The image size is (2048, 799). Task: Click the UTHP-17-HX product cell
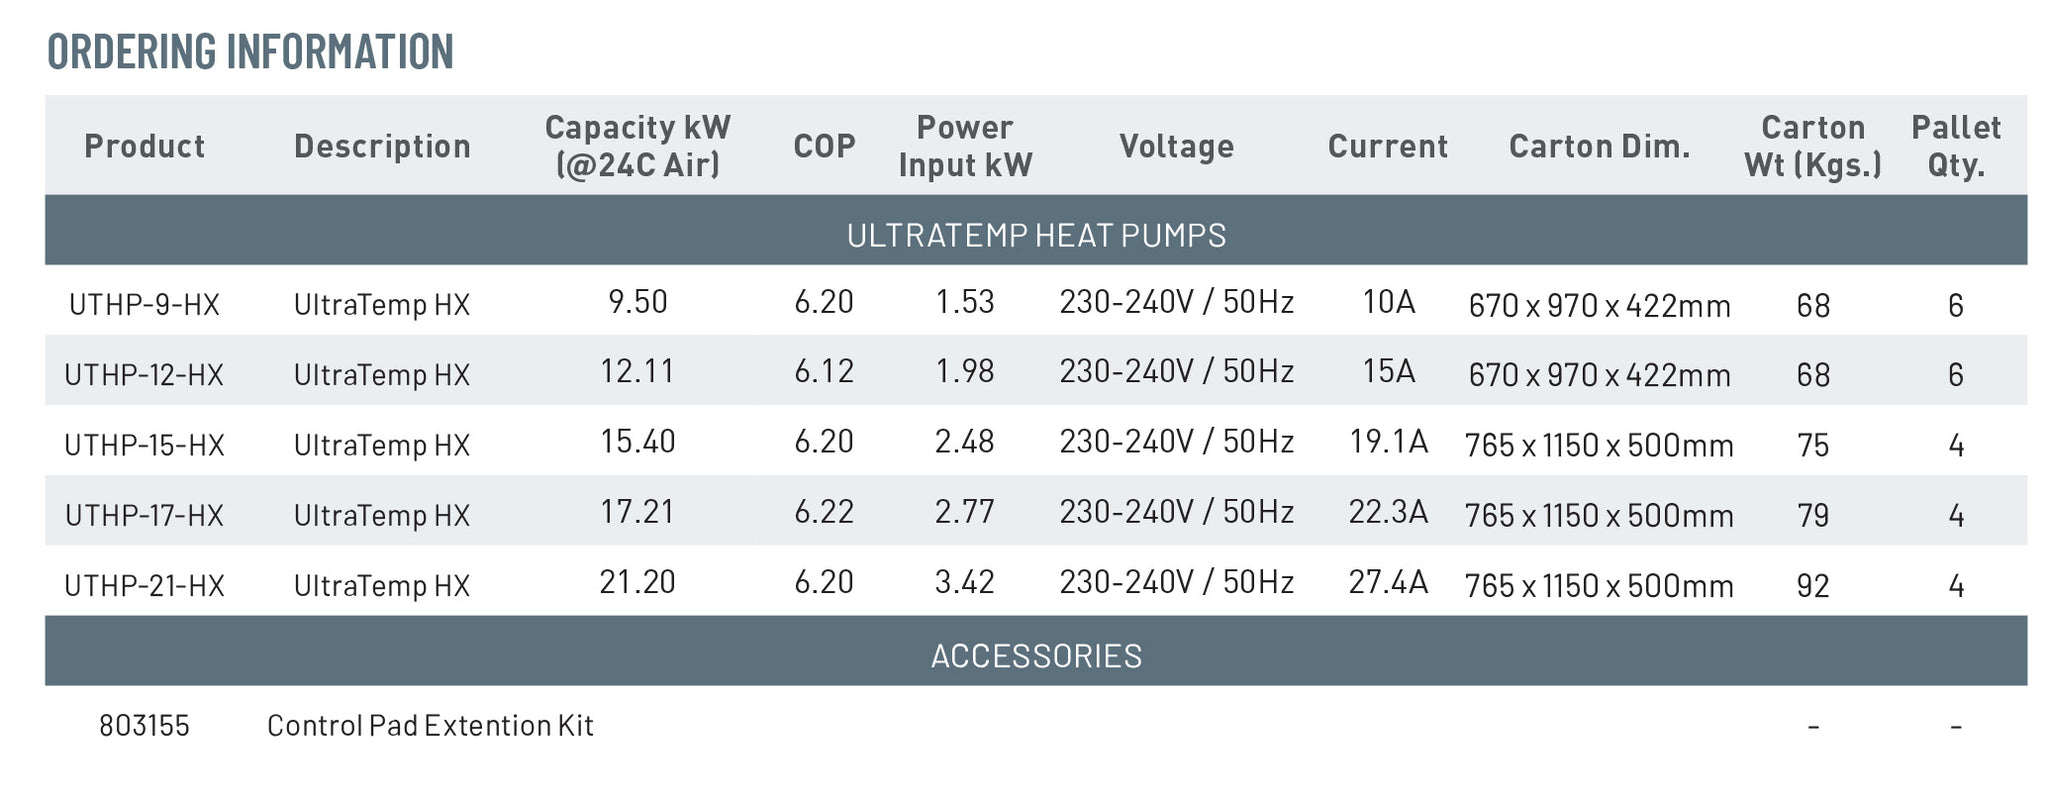[144, 515]
